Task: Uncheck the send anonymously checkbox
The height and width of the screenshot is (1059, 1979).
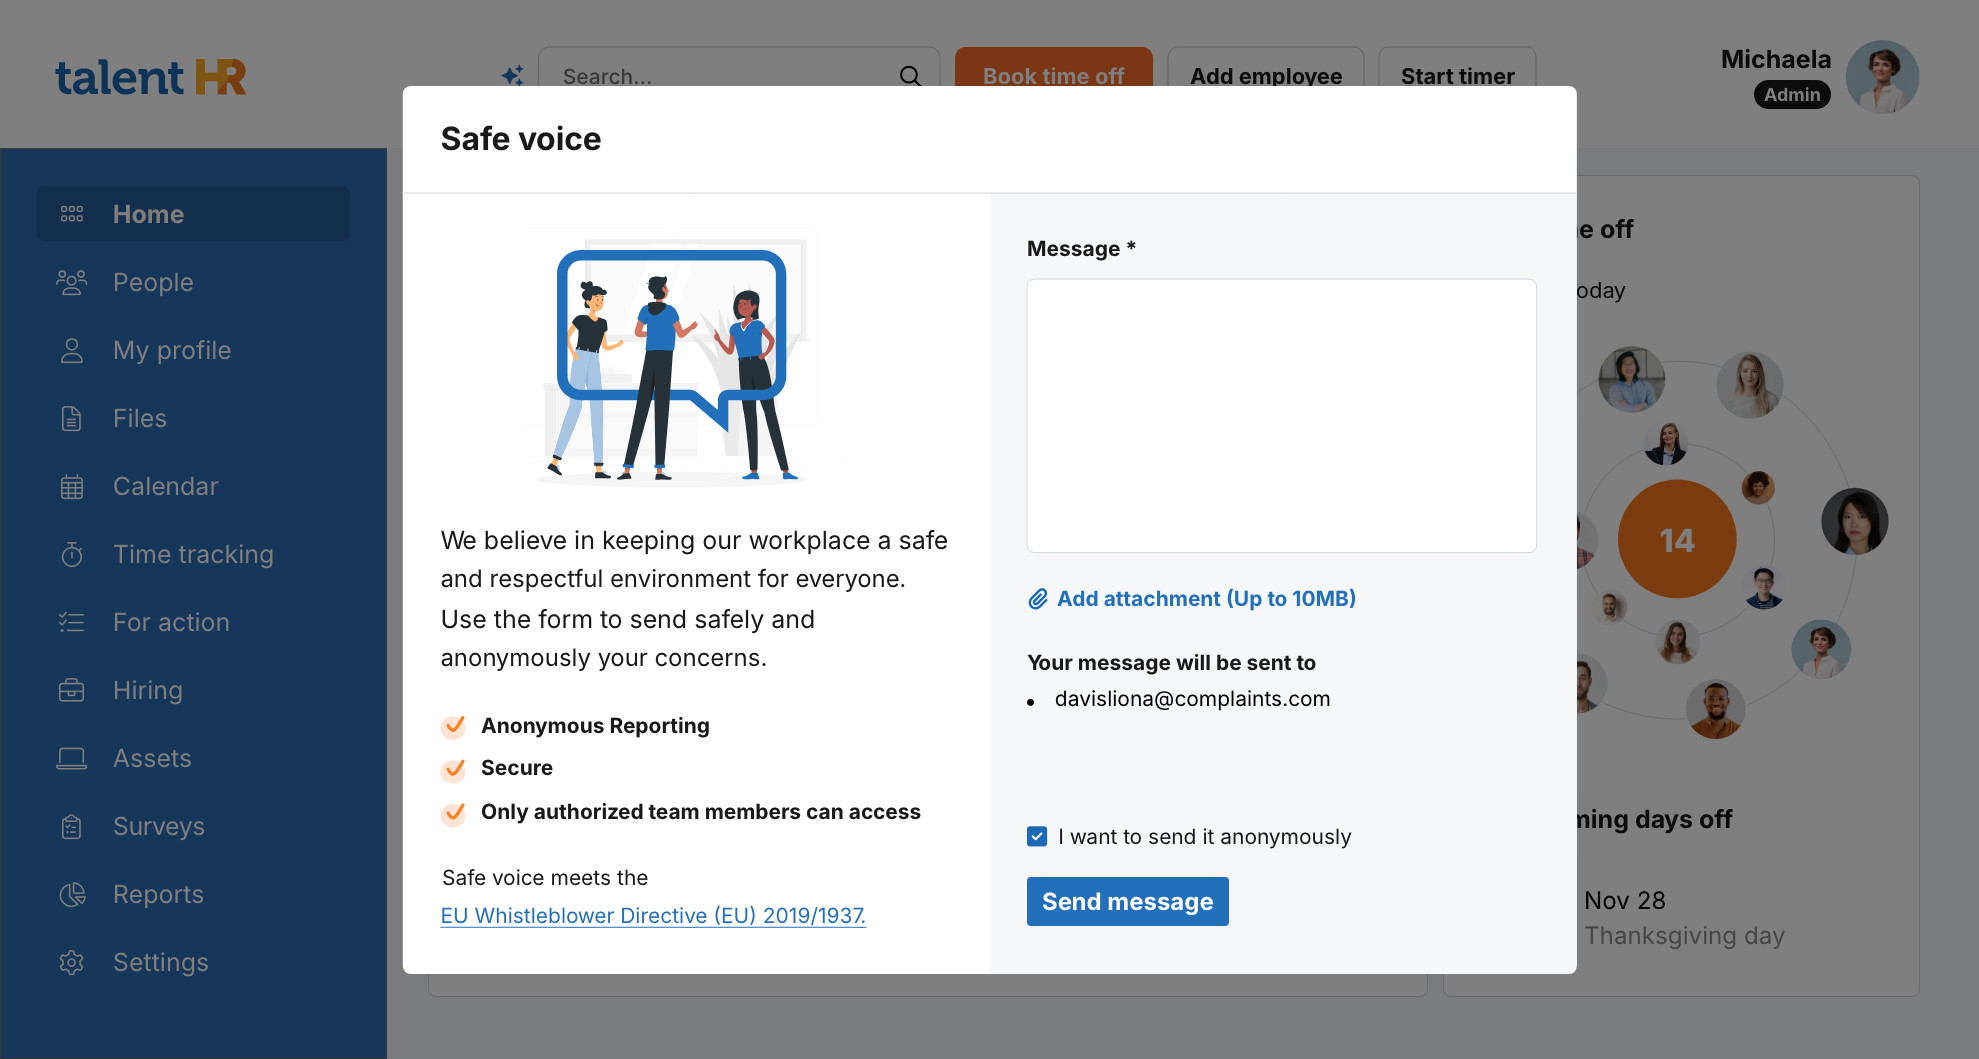Action: pos(1037,836)
